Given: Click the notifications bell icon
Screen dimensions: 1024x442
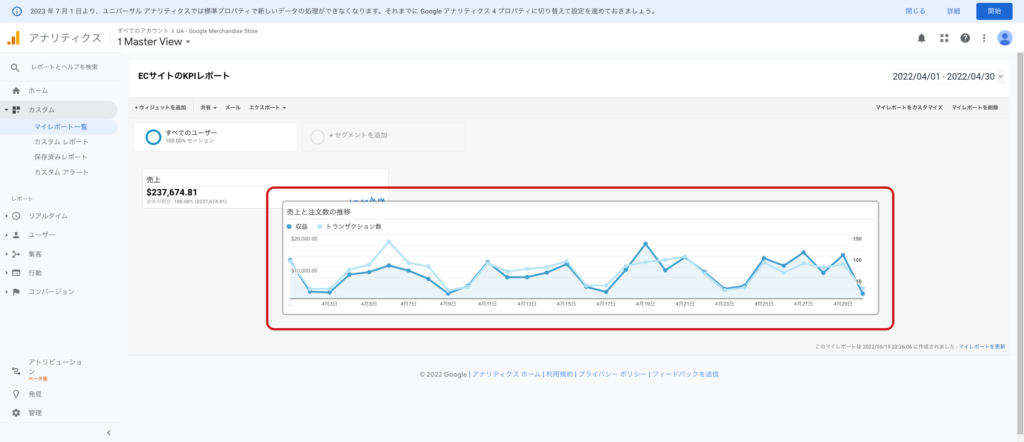Looking at the screenshot, I should [x=921, y=38].
